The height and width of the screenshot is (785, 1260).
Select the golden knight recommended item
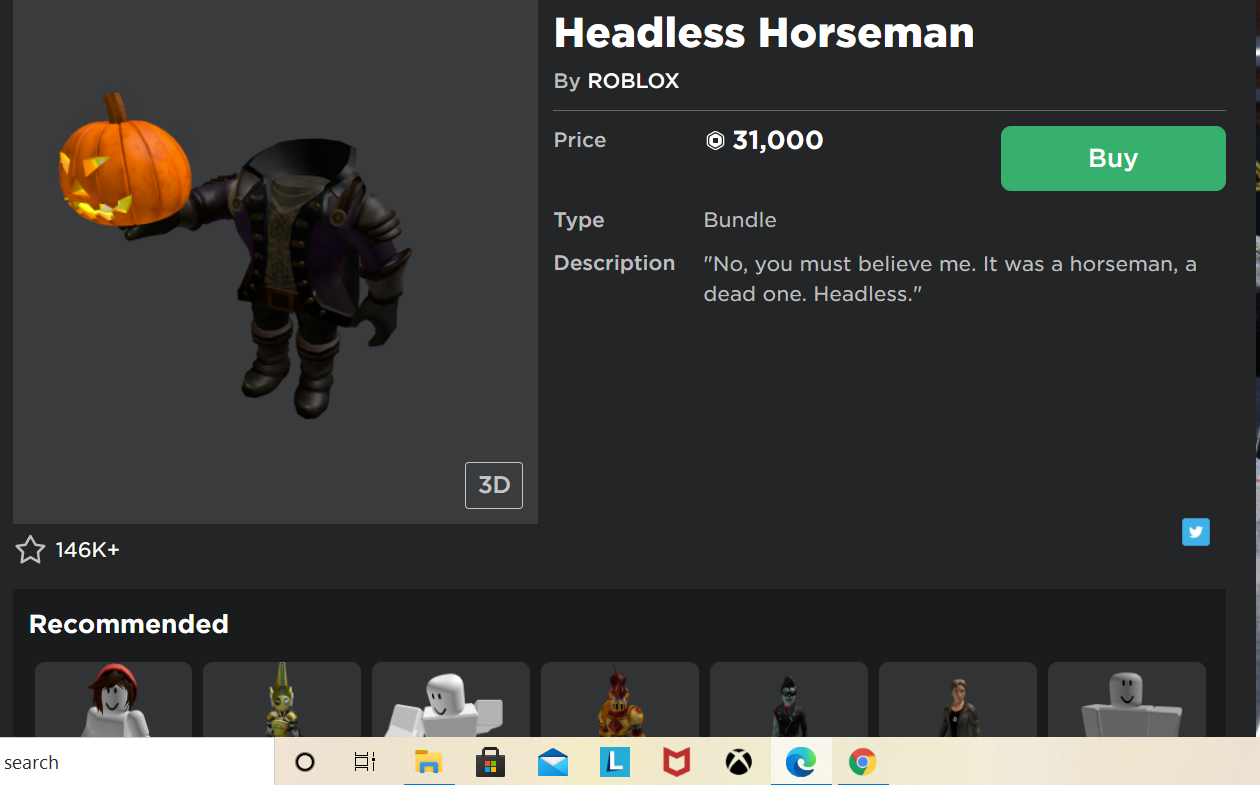[x=282, y=700]
